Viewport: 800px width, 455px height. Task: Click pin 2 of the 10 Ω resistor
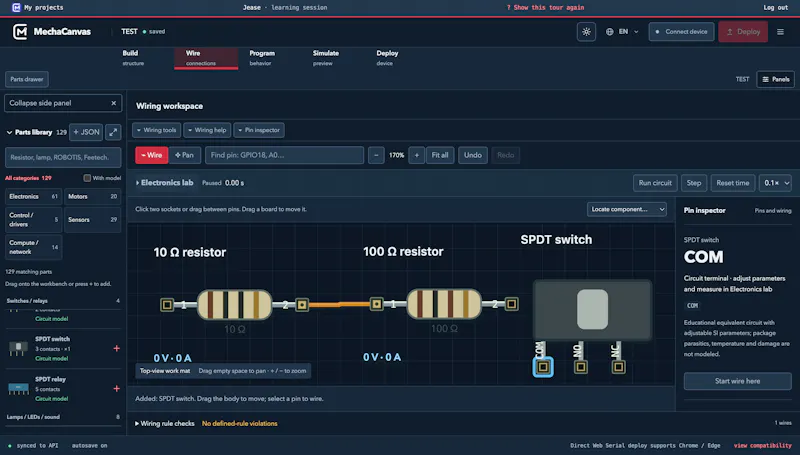[302, 305]
